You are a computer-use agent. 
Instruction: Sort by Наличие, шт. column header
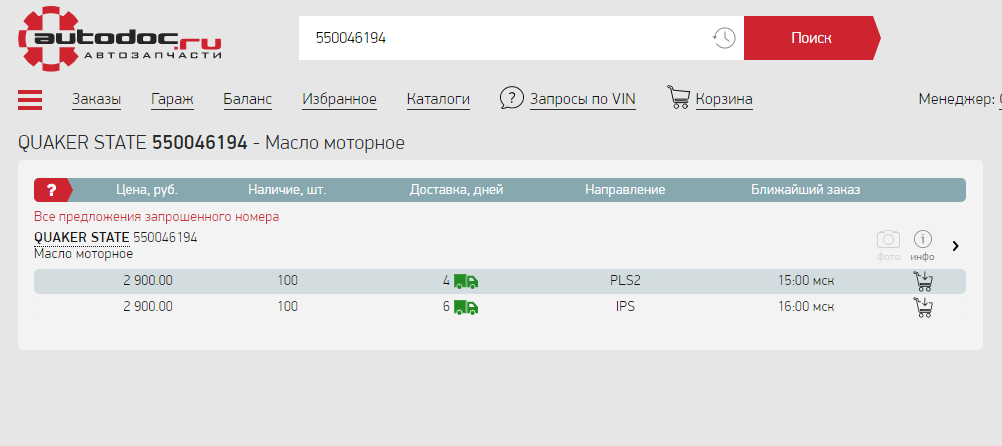(x=288, y=190)
